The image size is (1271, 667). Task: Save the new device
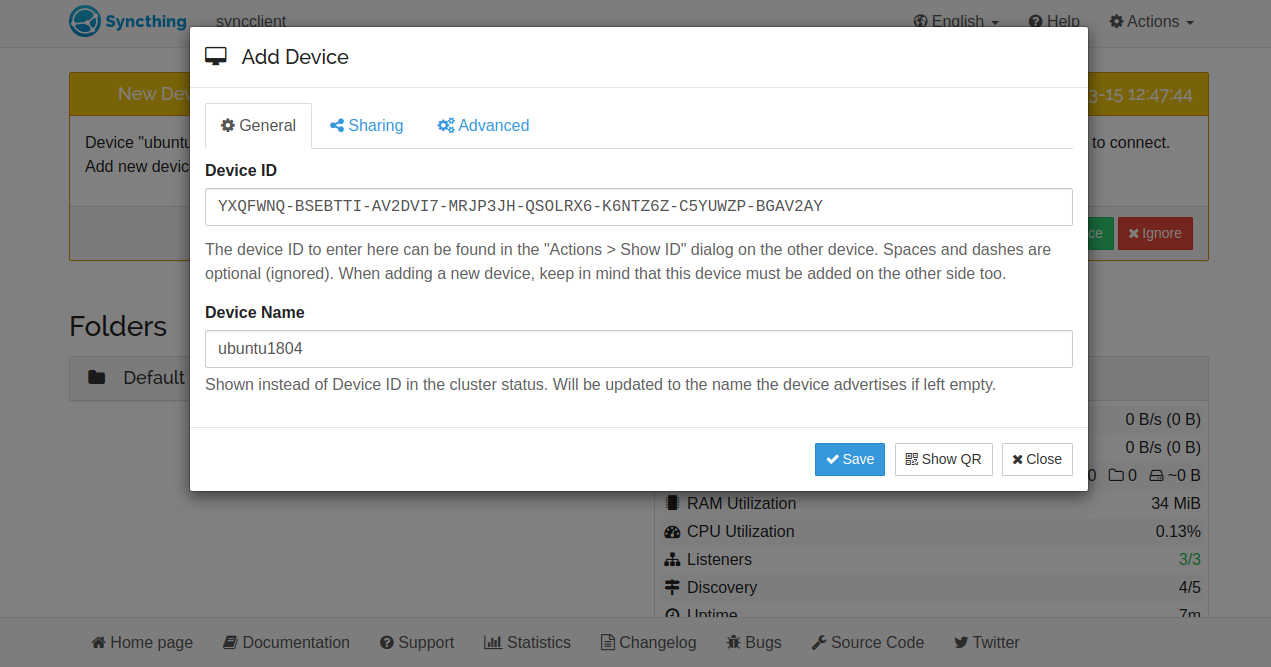[x=849, y=459]
